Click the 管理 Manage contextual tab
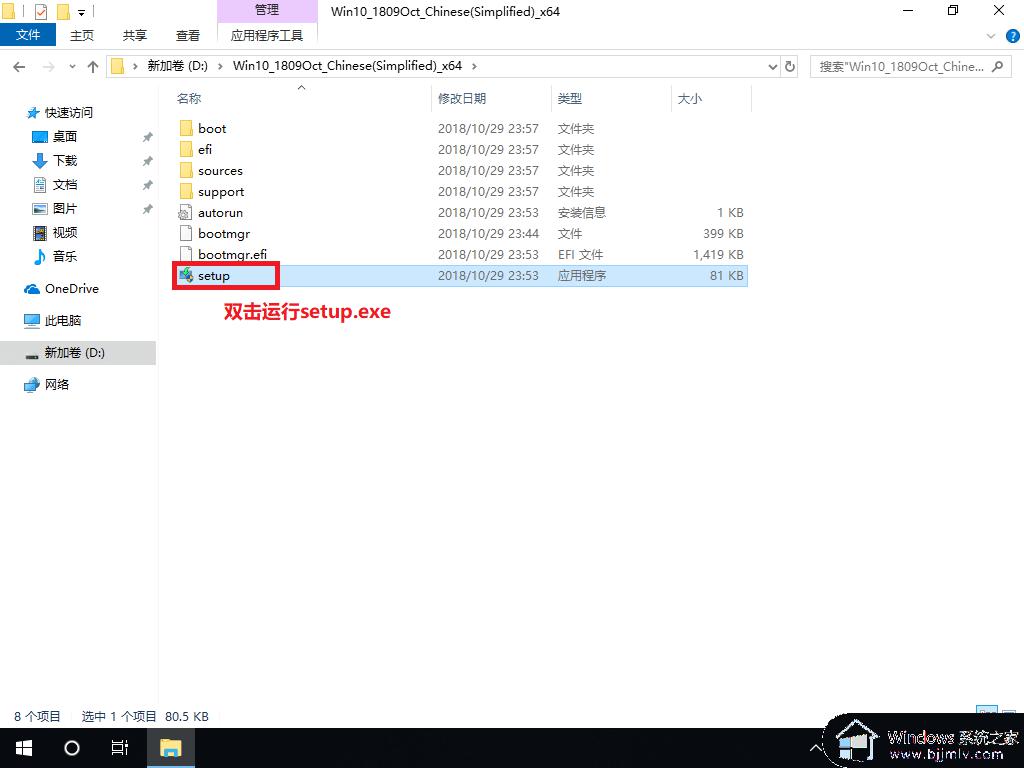1024x768 pixels. click(266, 10)
